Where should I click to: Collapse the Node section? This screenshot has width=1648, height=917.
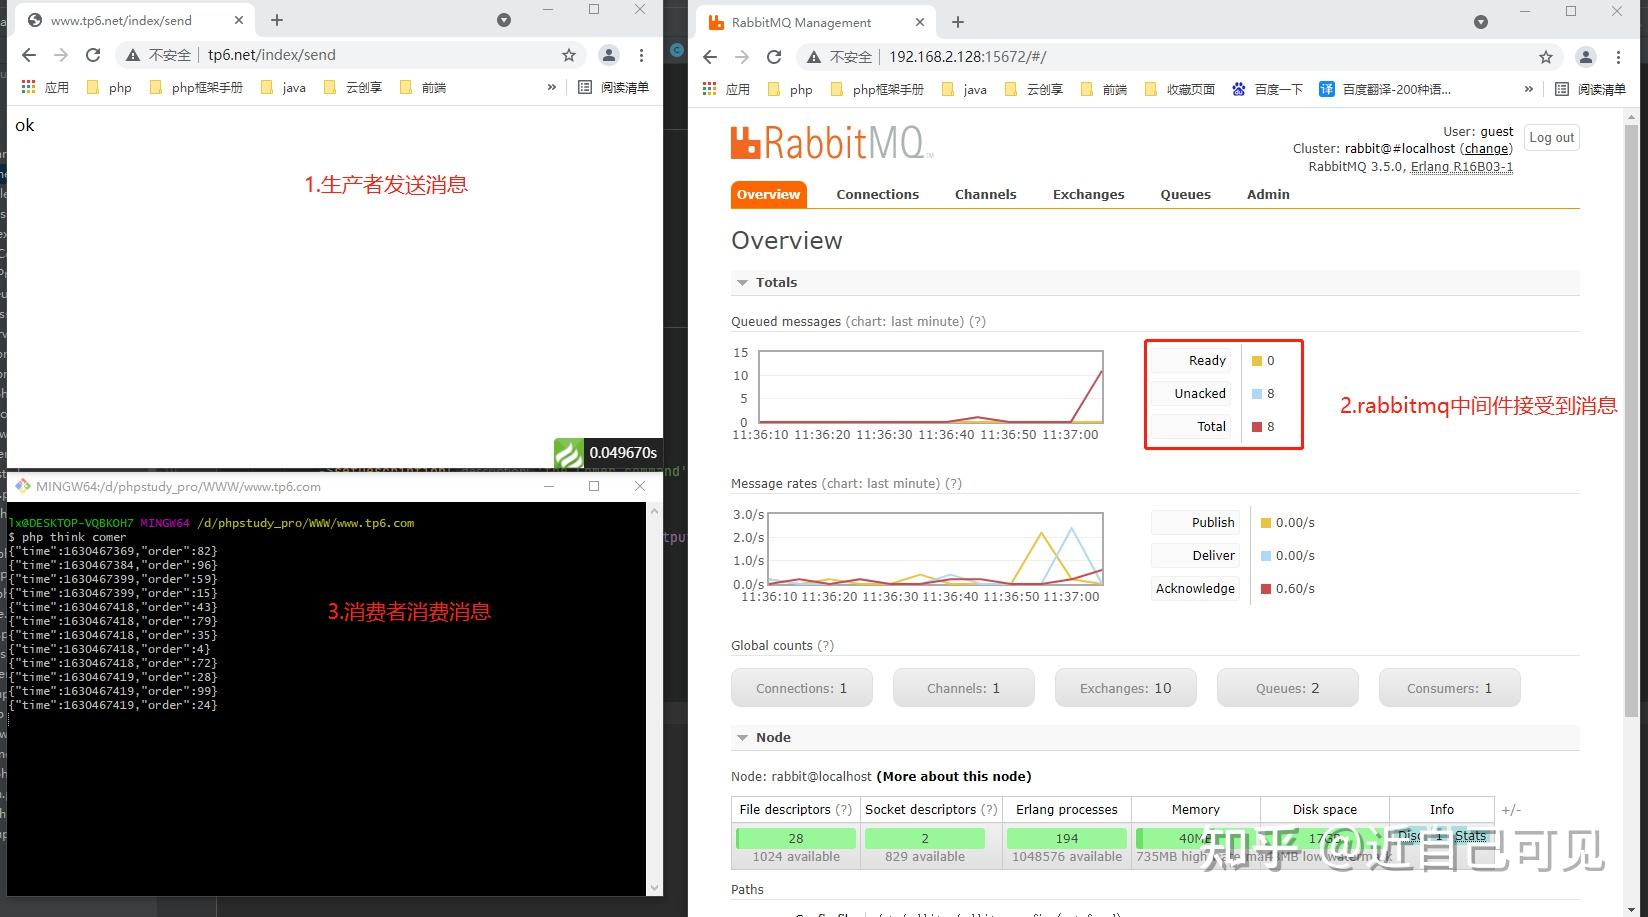(x=742, y=737)
